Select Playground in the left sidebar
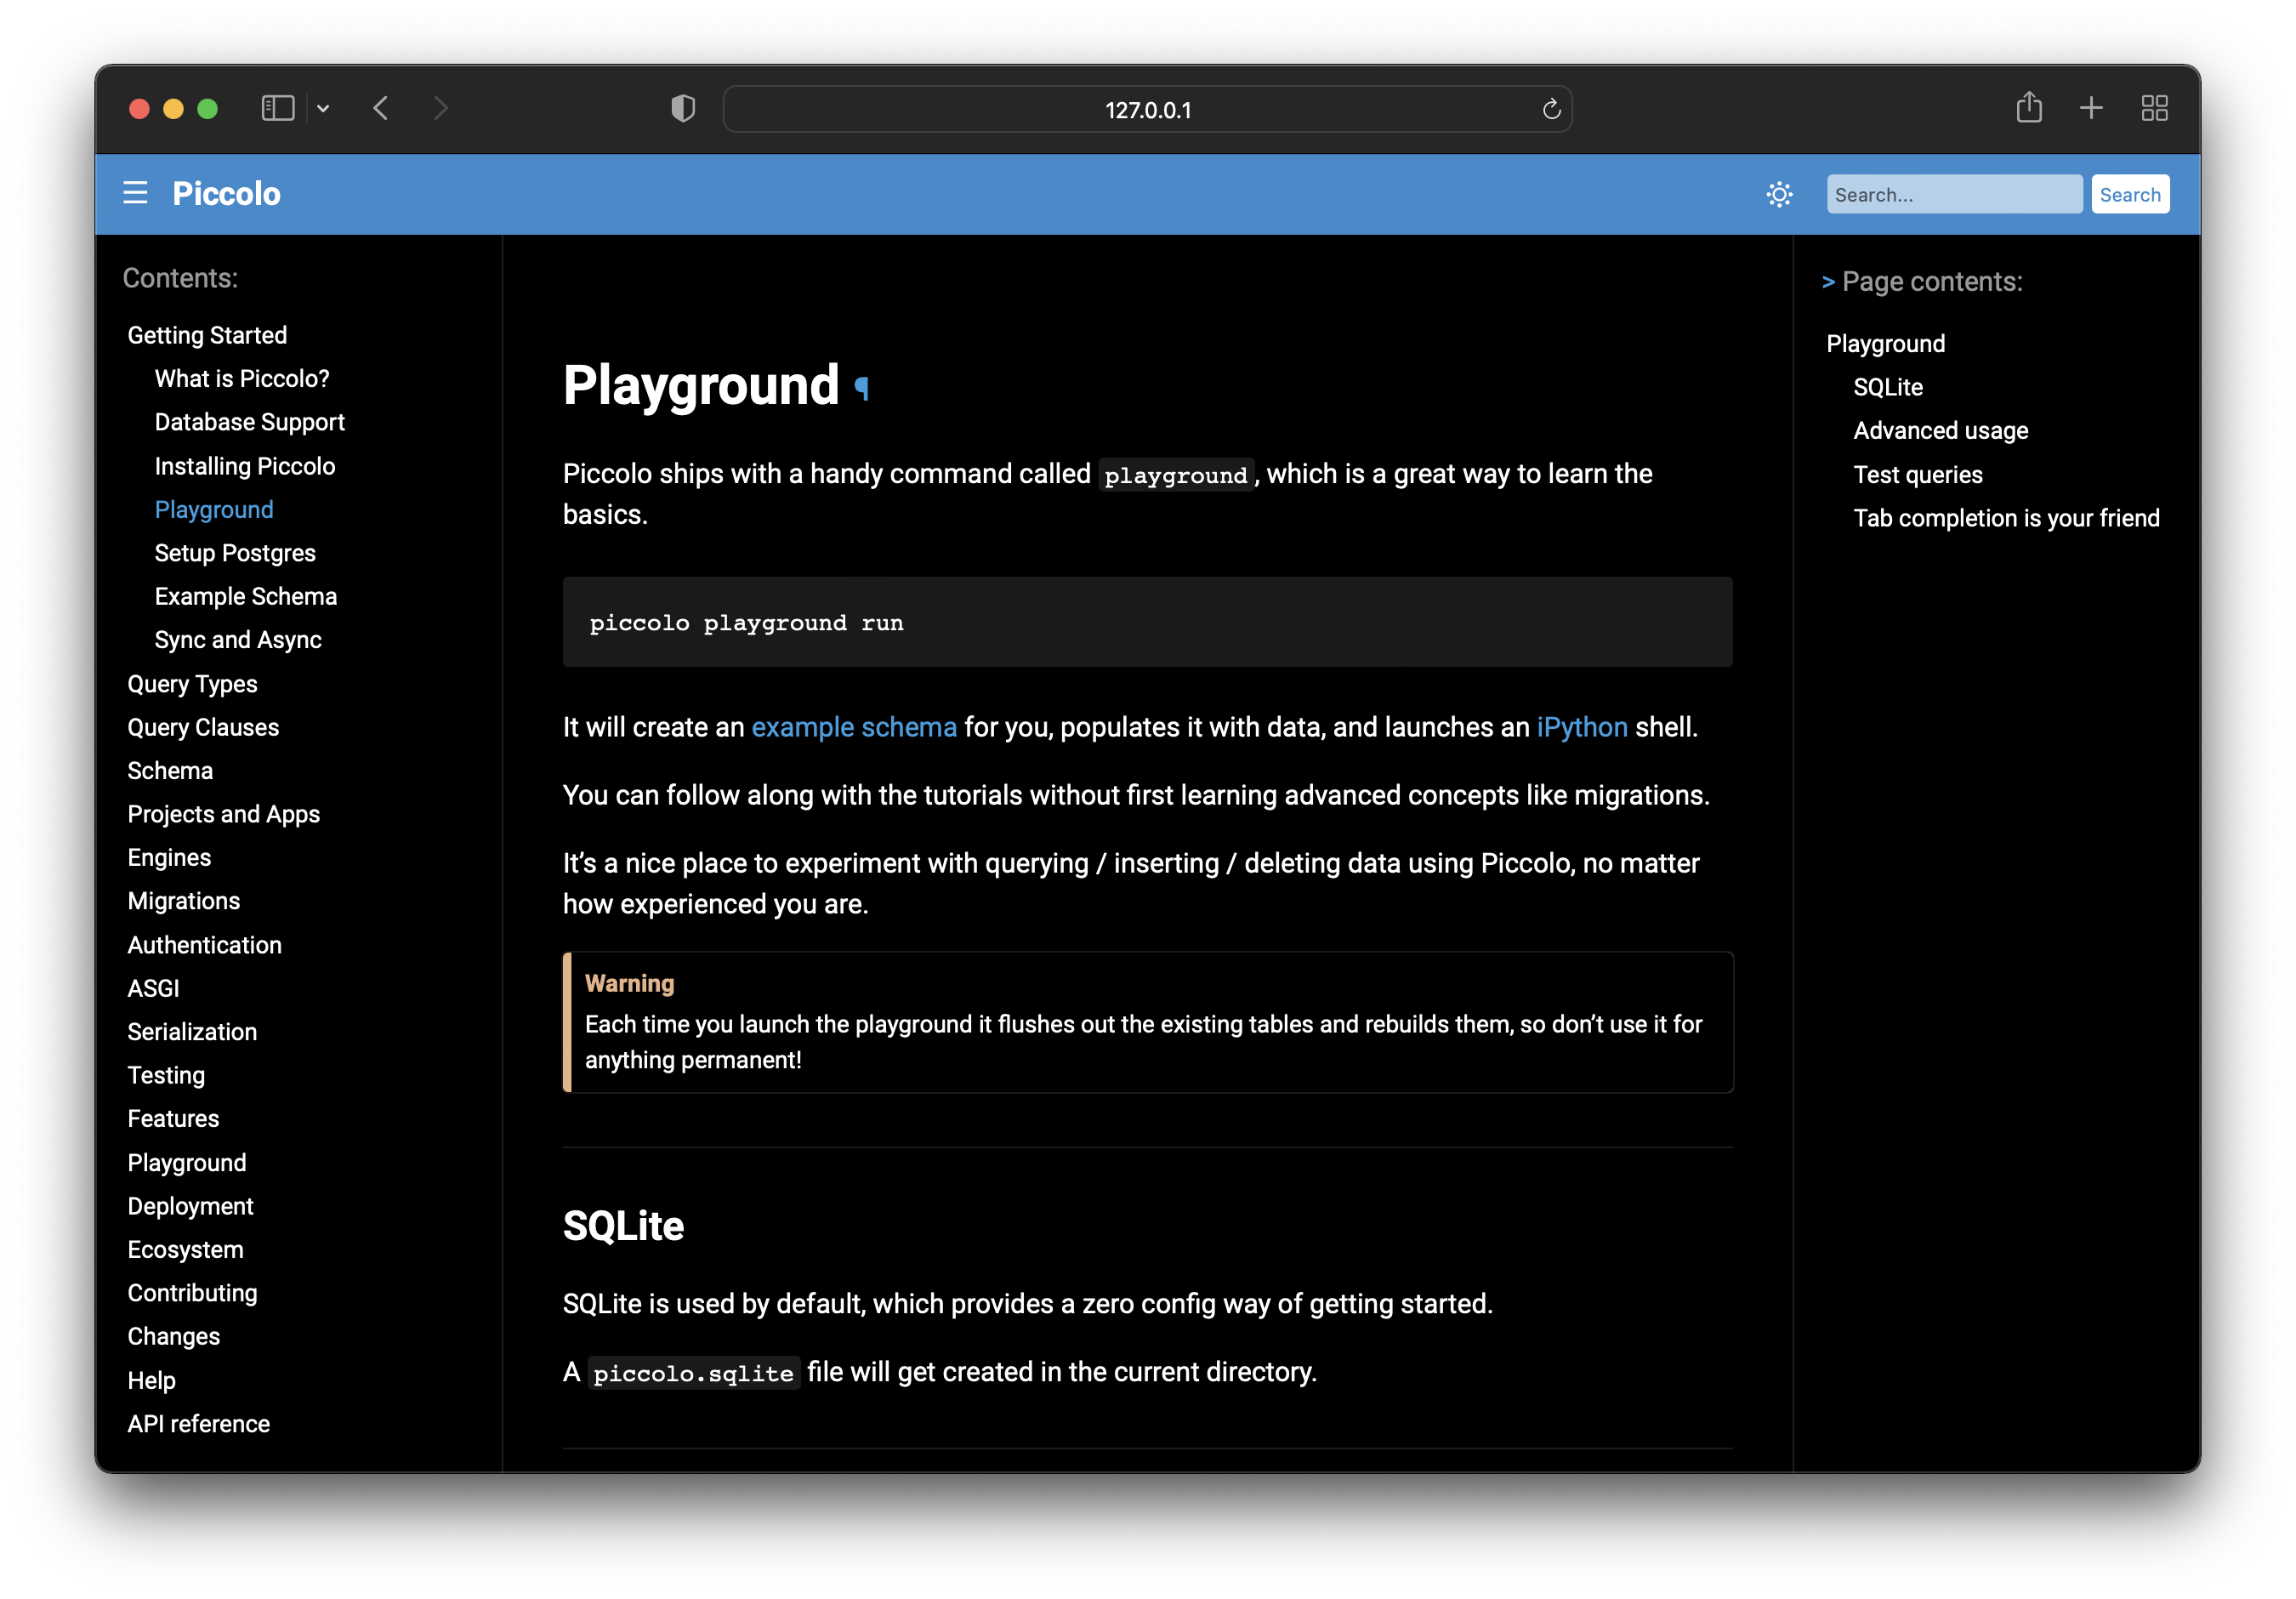The width and height of the screenshot is (2296, 1599). click(213, 509)
